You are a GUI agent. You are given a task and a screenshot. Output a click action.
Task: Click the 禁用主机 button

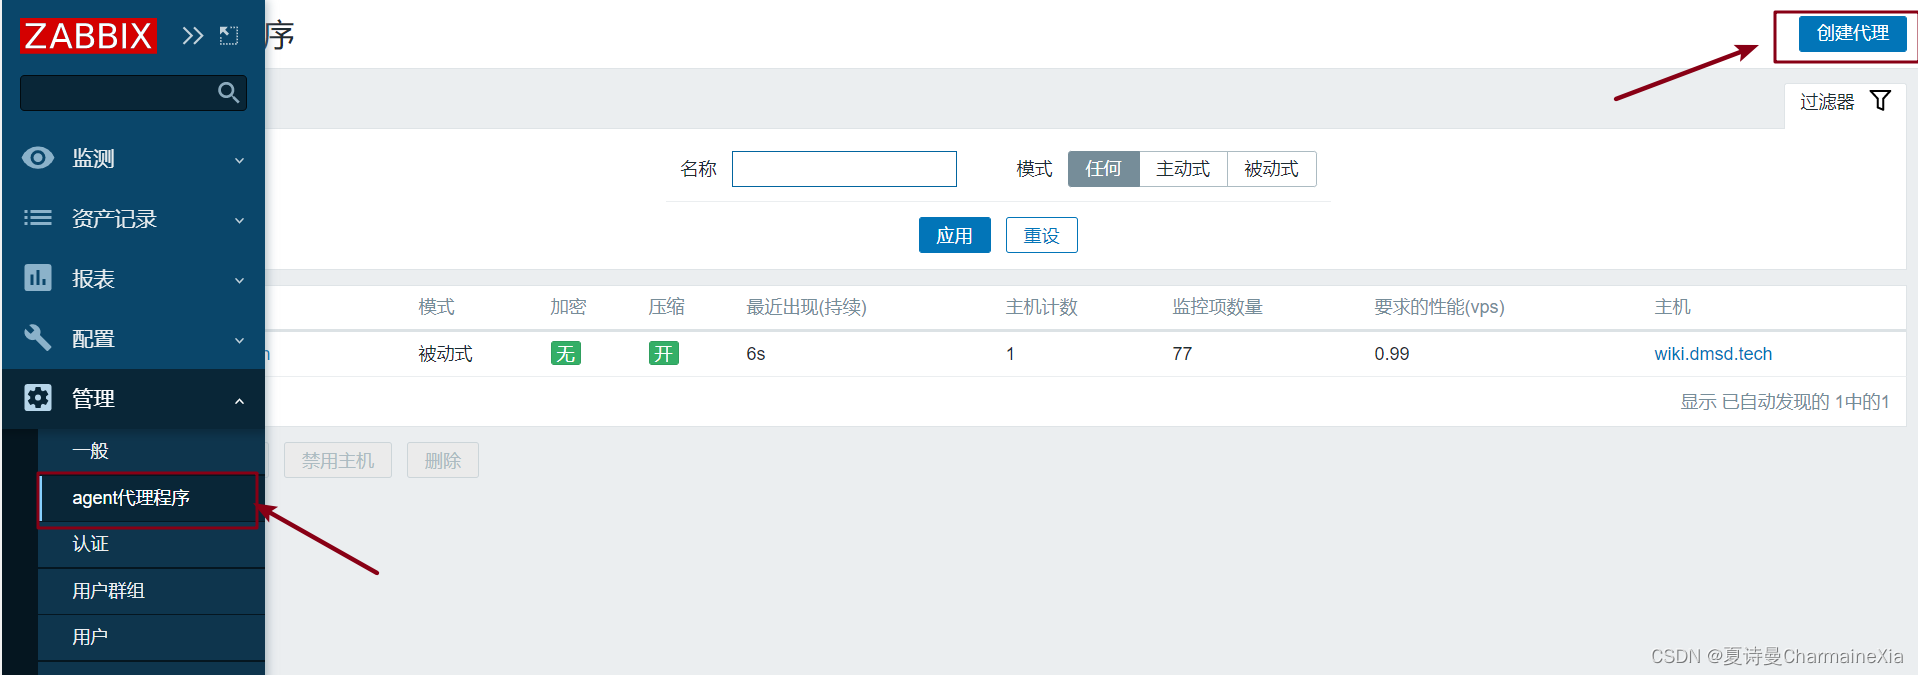point(338,460)
